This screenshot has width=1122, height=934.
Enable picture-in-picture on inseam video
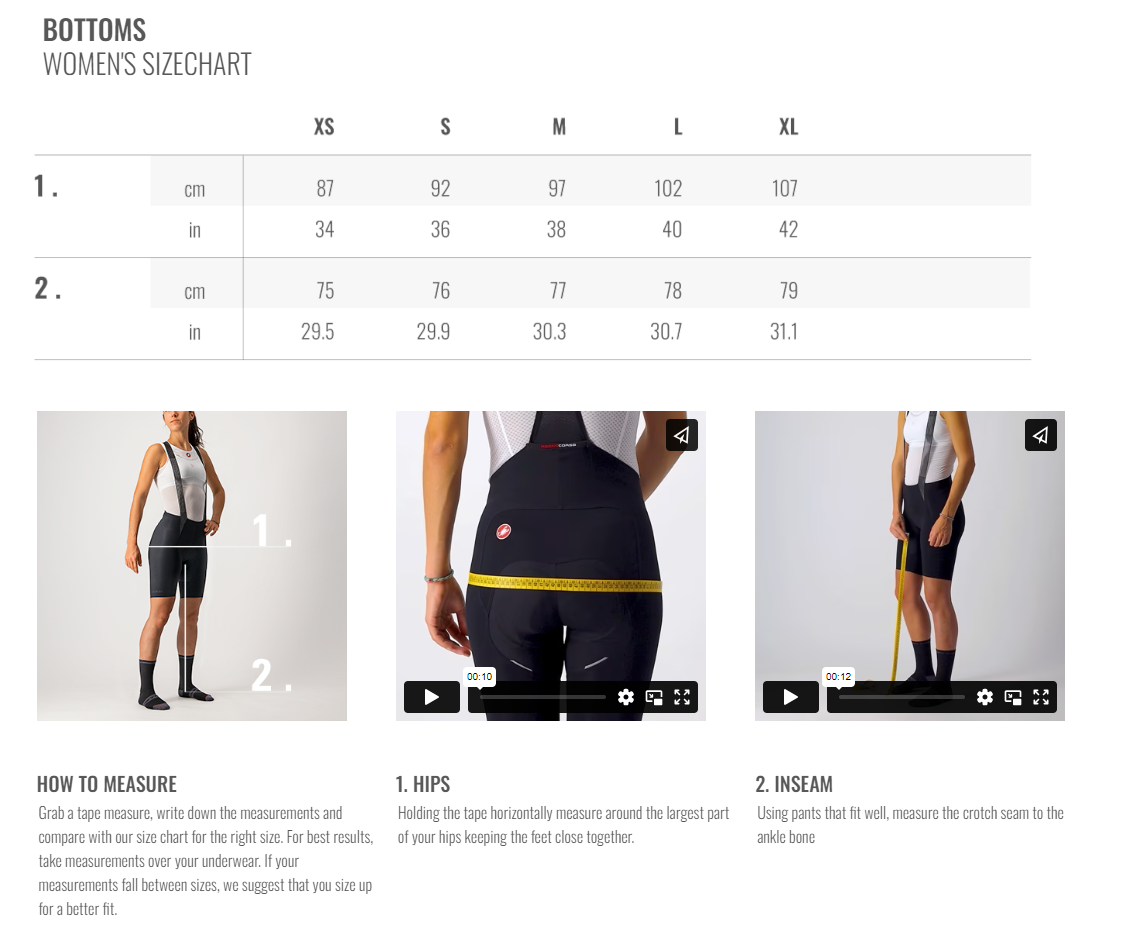(1013, 697)
